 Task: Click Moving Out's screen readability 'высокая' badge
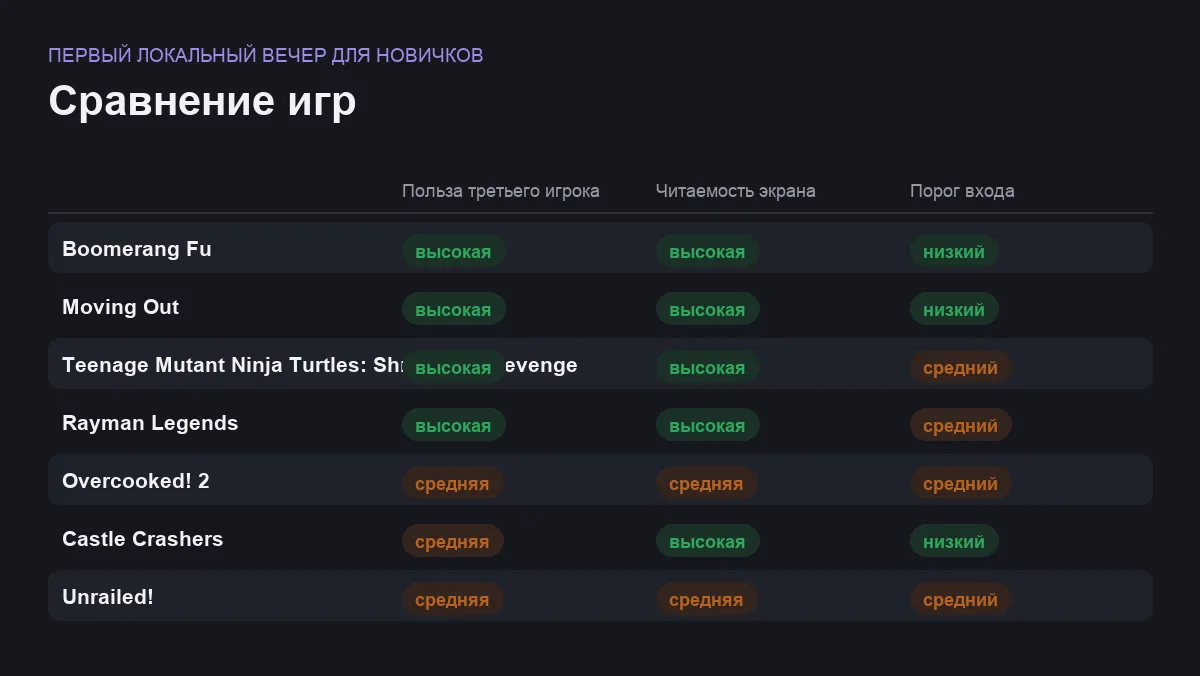[x=708, y=309]
